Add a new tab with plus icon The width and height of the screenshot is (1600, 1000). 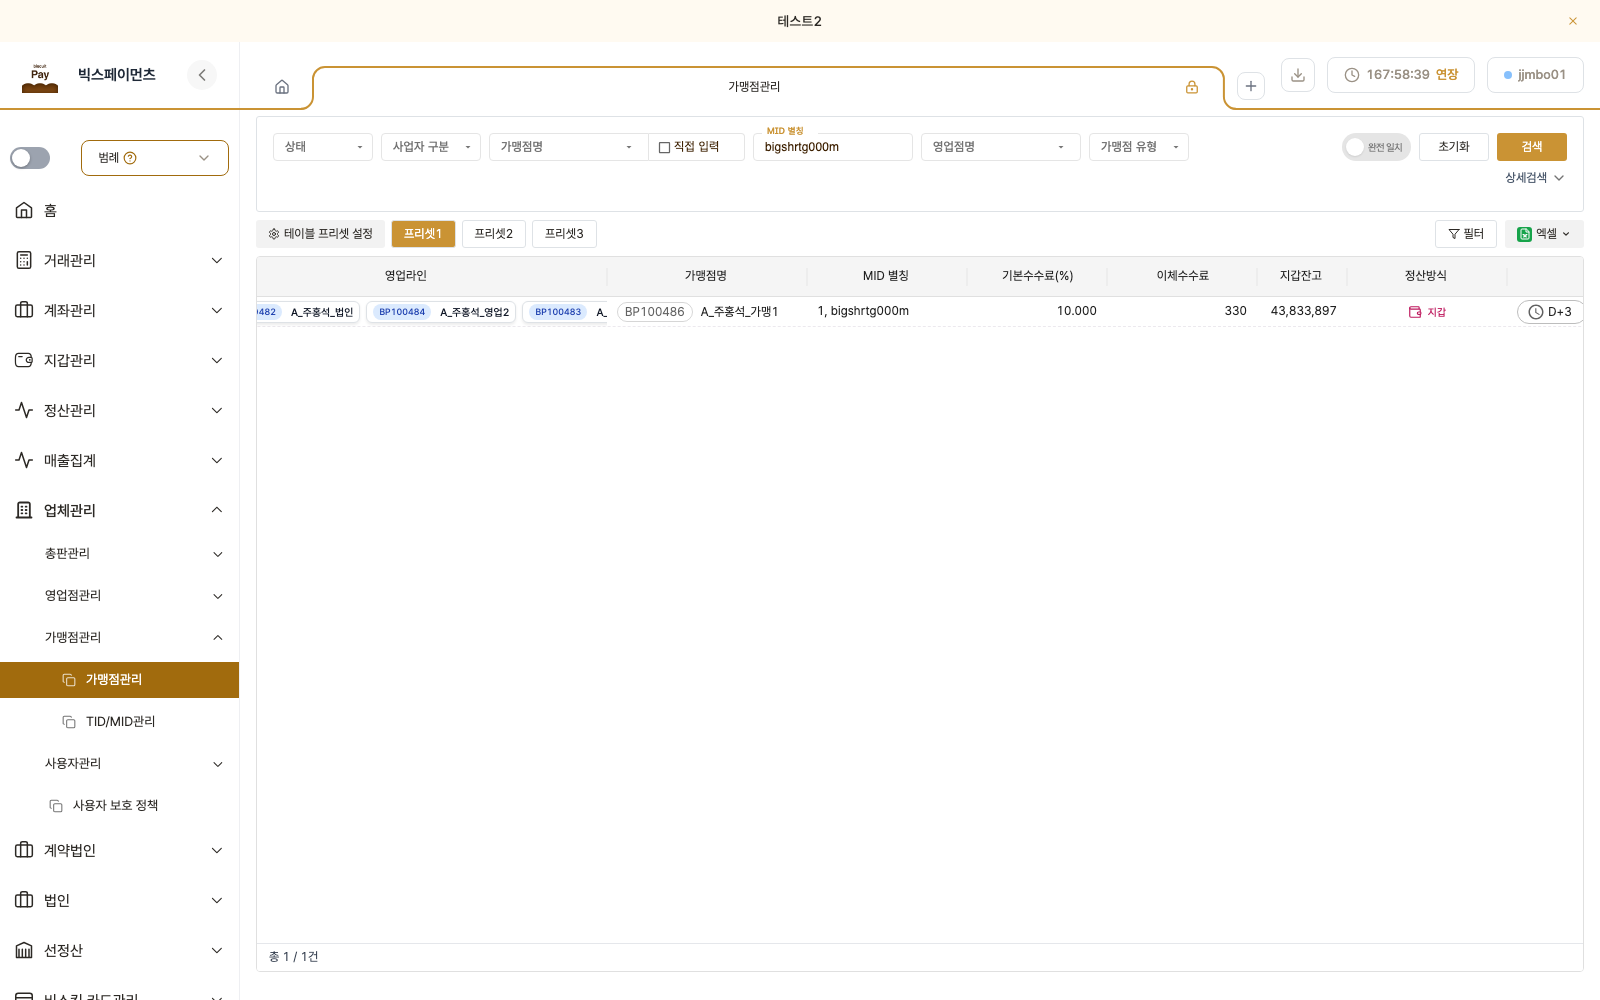point(1251,86)
